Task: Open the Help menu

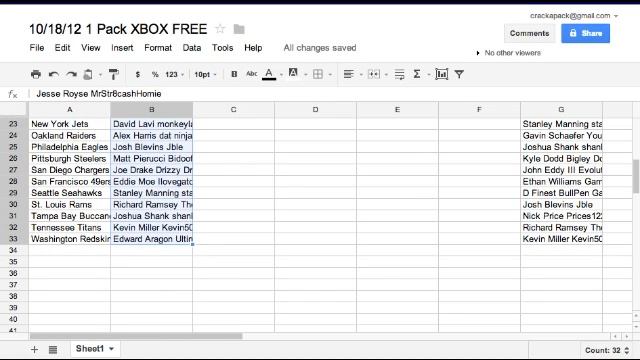Action: point(253,48)
